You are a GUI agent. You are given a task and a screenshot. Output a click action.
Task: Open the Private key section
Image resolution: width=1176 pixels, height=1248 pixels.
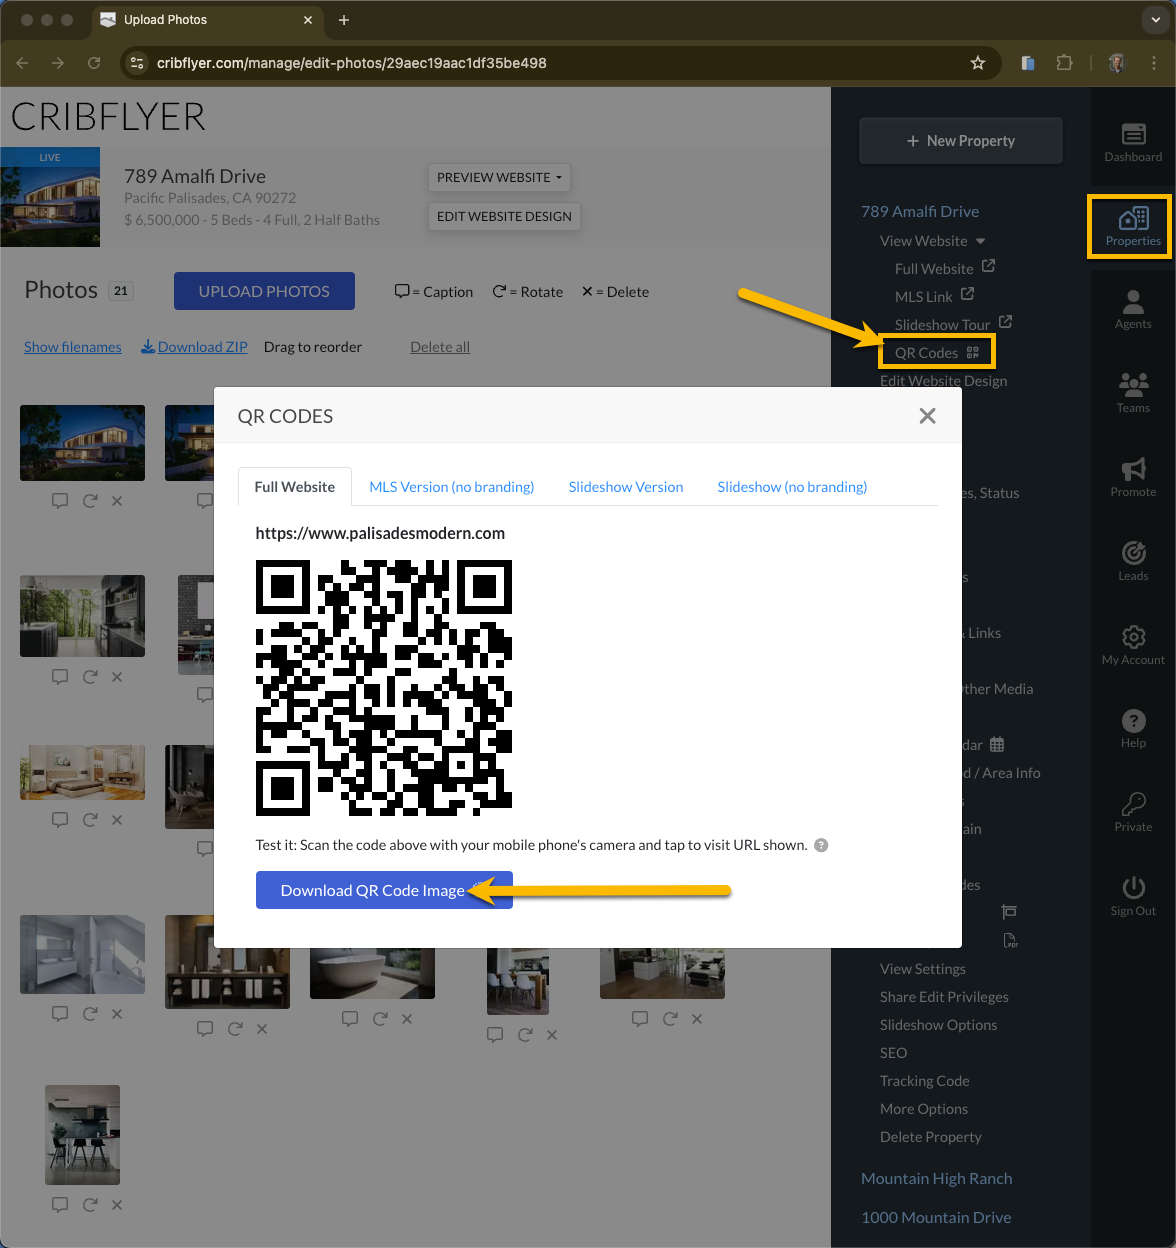point(1133,812)
